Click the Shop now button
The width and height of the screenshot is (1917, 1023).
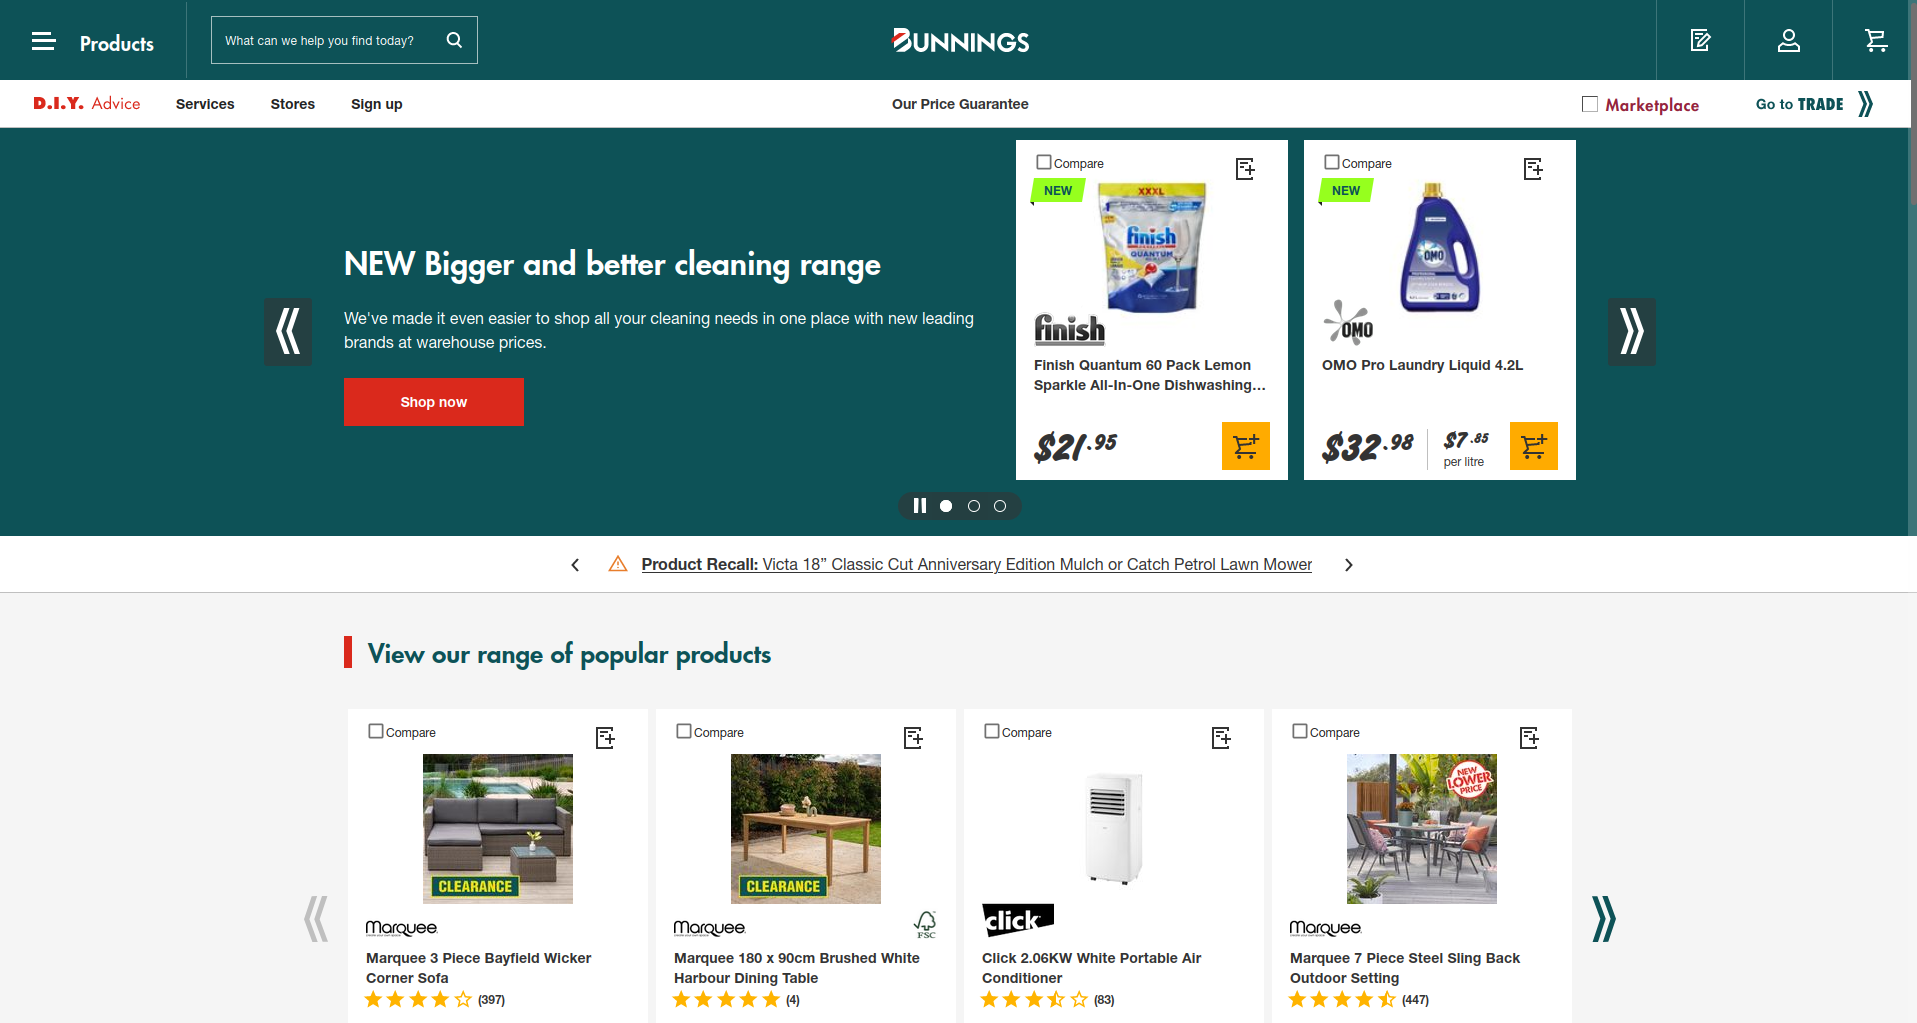point(433,401)
